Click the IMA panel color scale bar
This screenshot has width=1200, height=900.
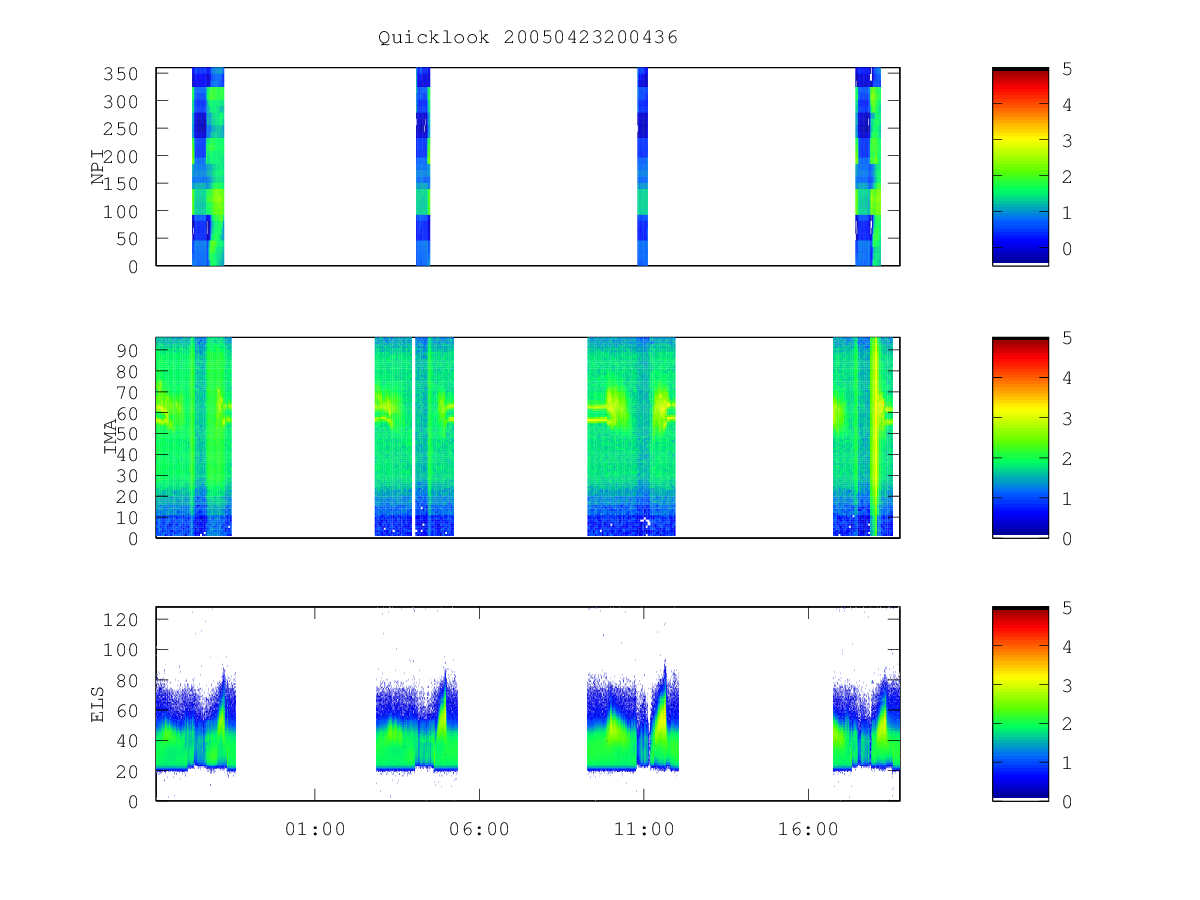[x=1020, y=437]
